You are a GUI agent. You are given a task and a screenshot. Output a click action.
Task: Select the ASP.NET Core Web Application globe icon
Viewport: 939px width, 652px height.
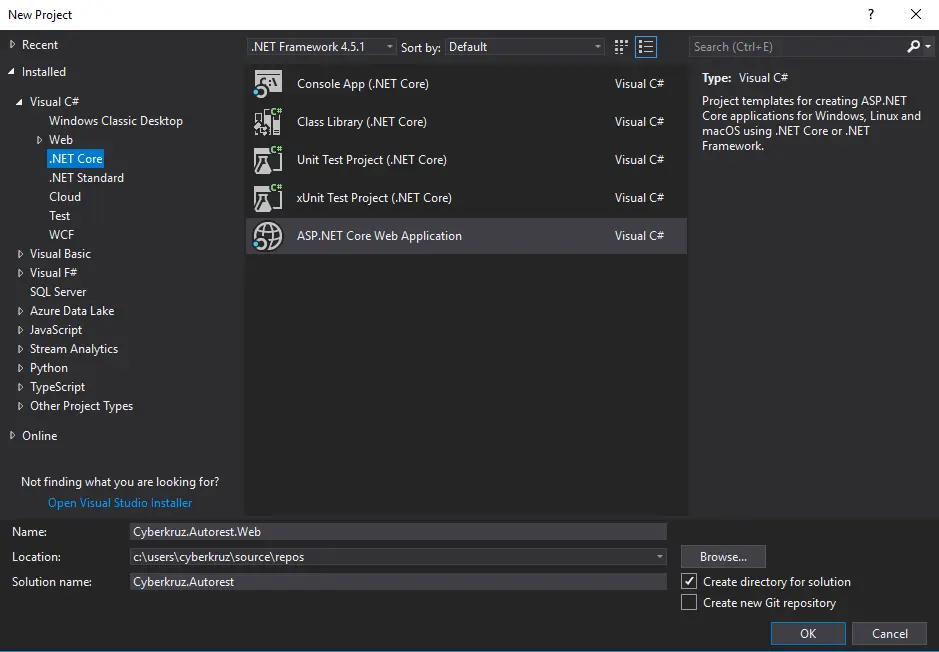[x=268, y=236]
